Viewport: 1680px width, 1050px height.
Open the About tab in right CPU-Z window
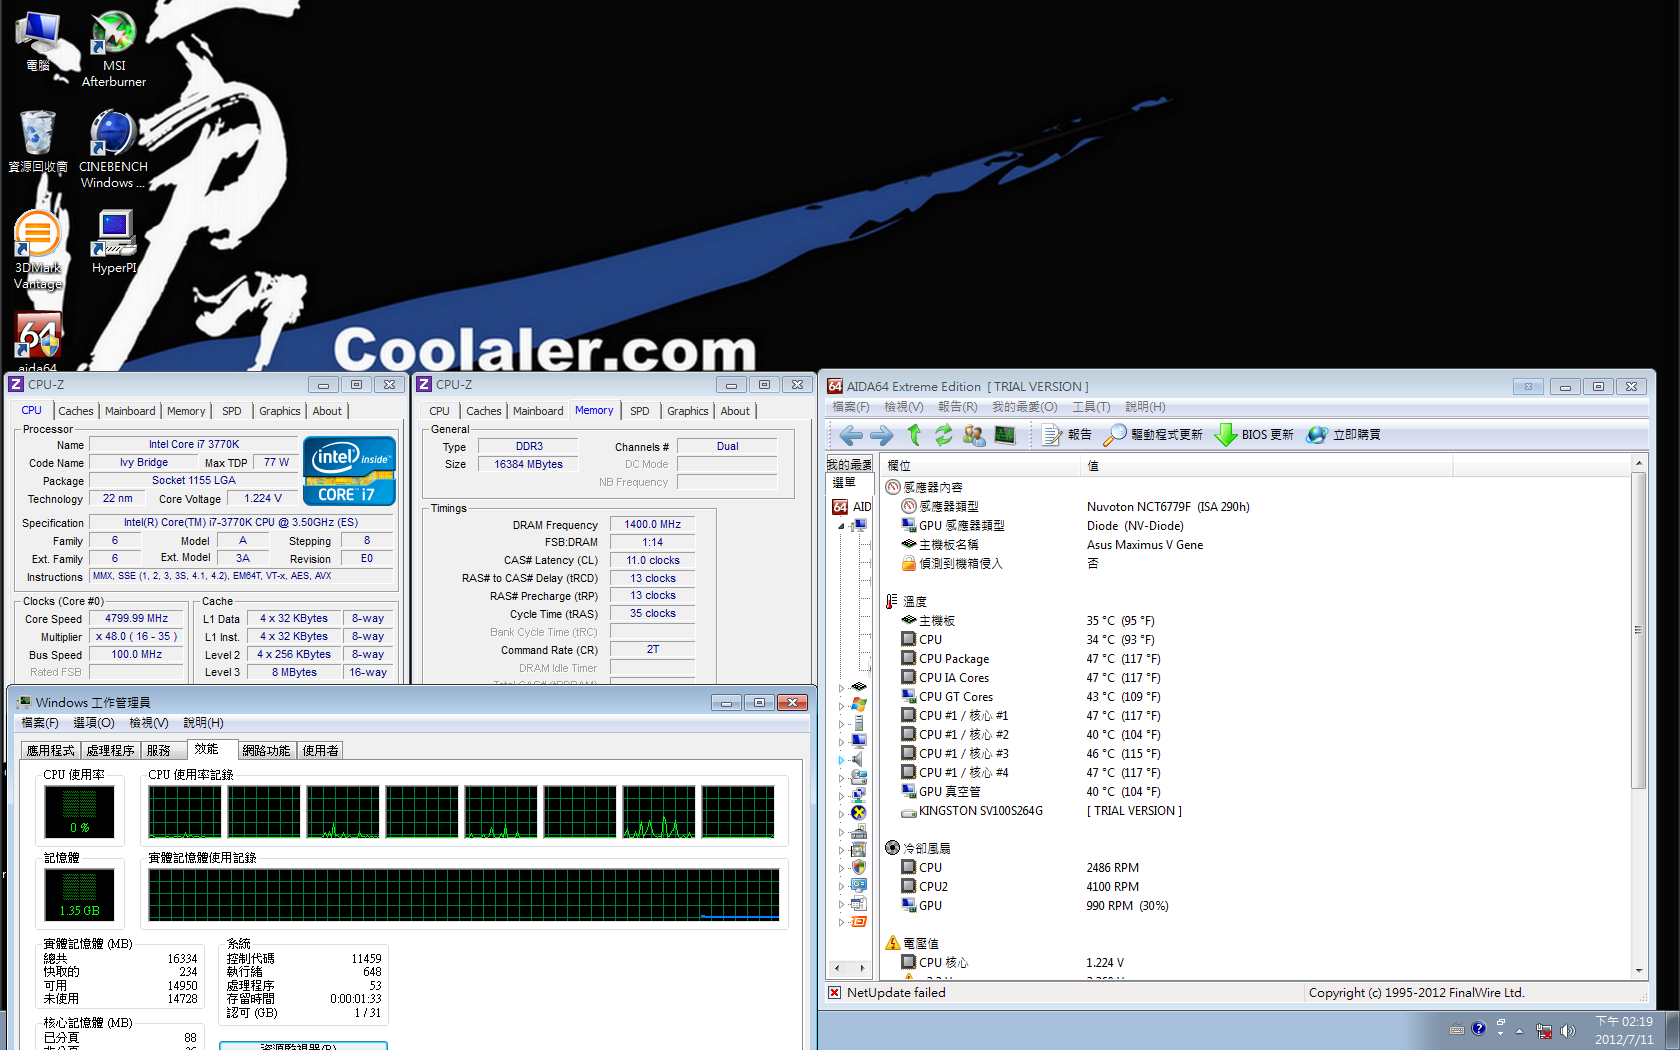(x=735, y=411)
